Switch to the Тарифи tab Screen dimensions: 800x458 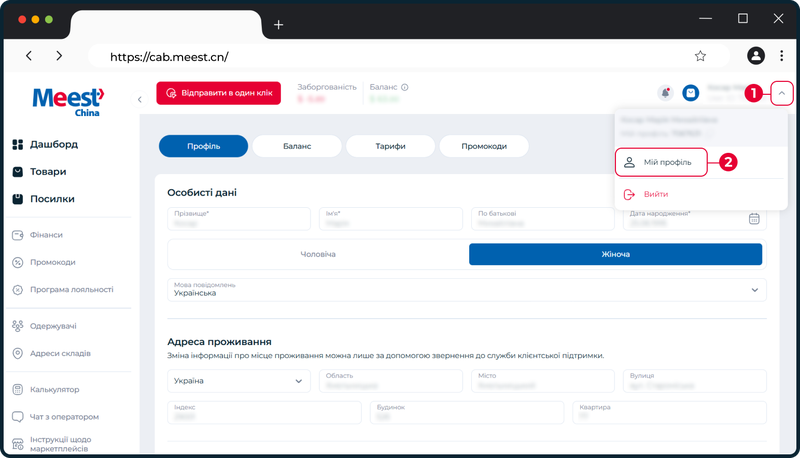coord(390,146)
